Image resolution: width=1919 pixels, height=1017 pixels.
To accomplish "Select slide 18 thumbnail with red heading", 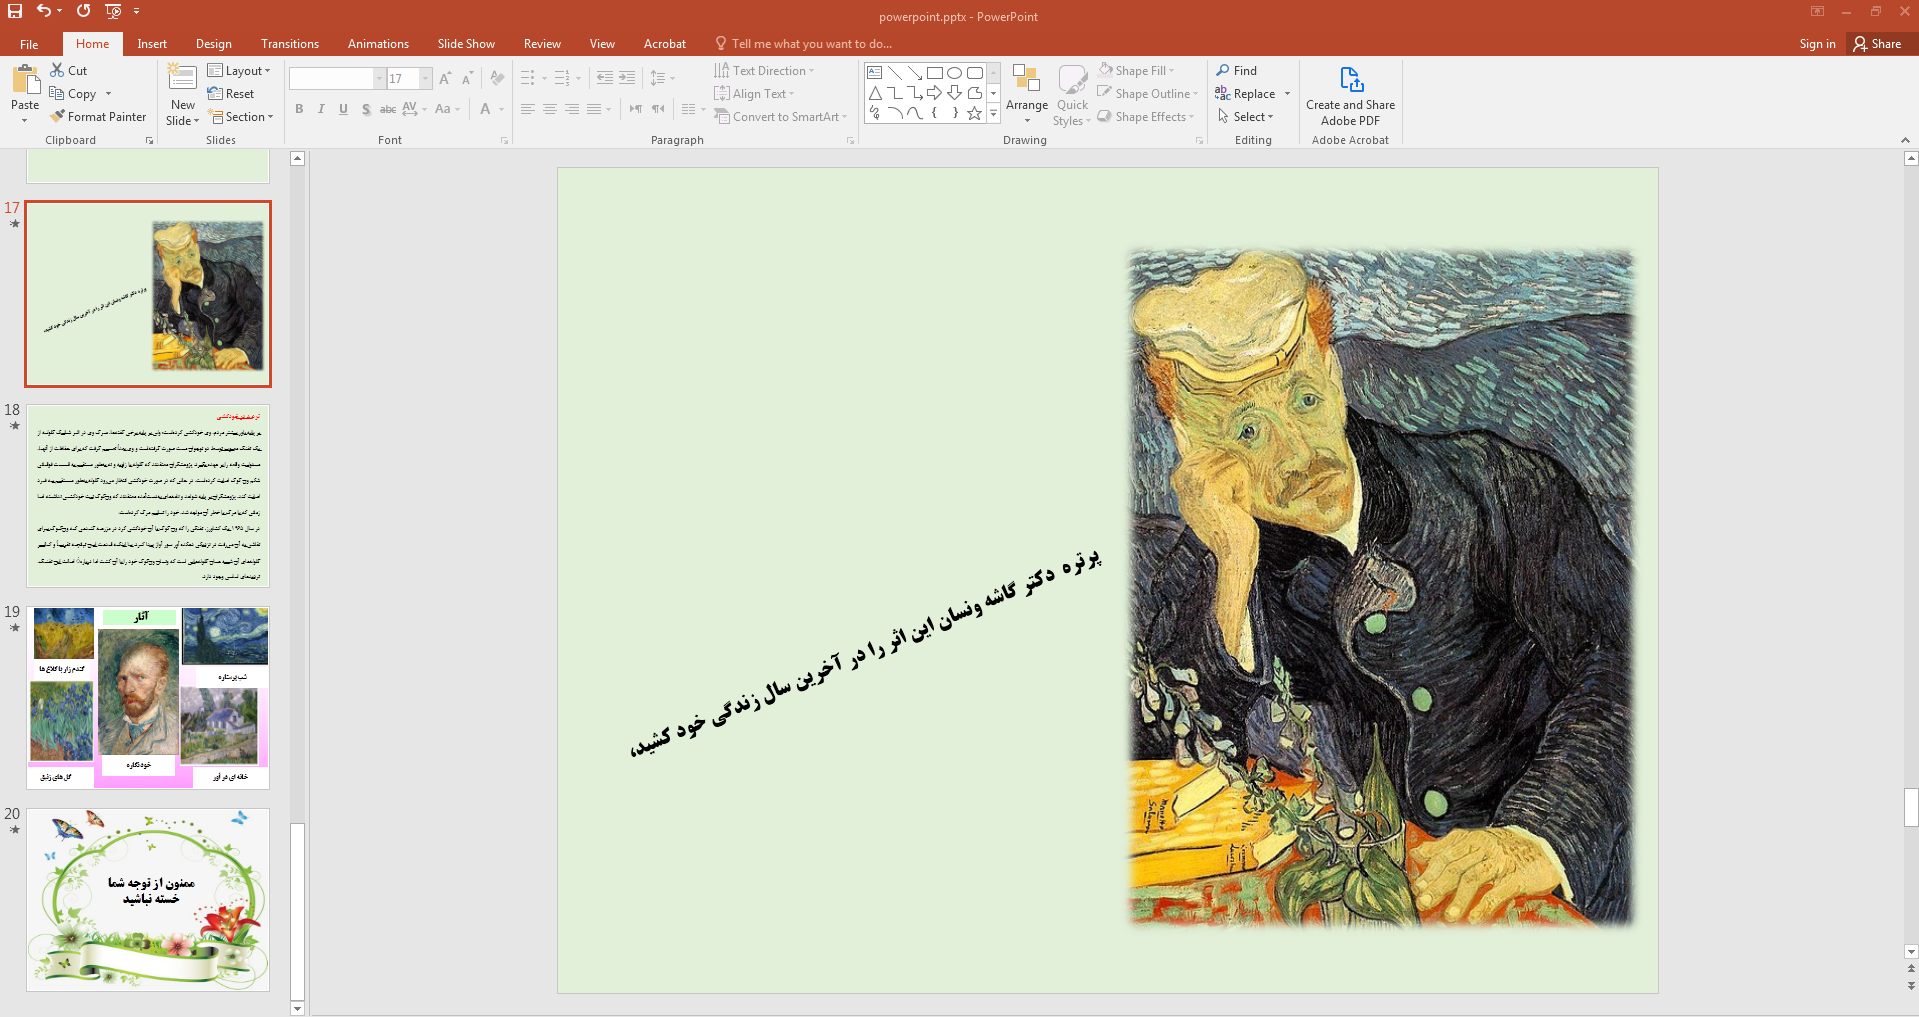I will pos(148,496).
